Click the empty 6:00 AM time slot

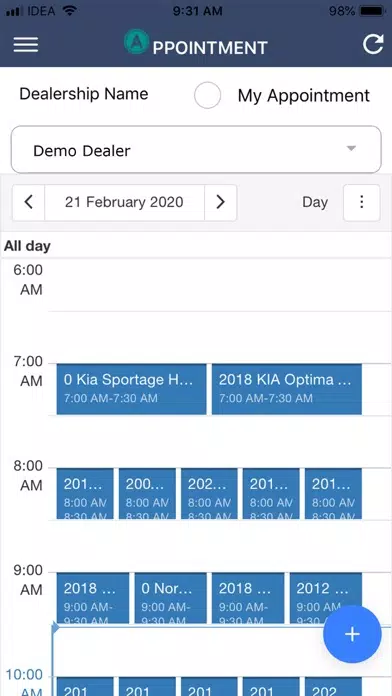pos(219,285)
